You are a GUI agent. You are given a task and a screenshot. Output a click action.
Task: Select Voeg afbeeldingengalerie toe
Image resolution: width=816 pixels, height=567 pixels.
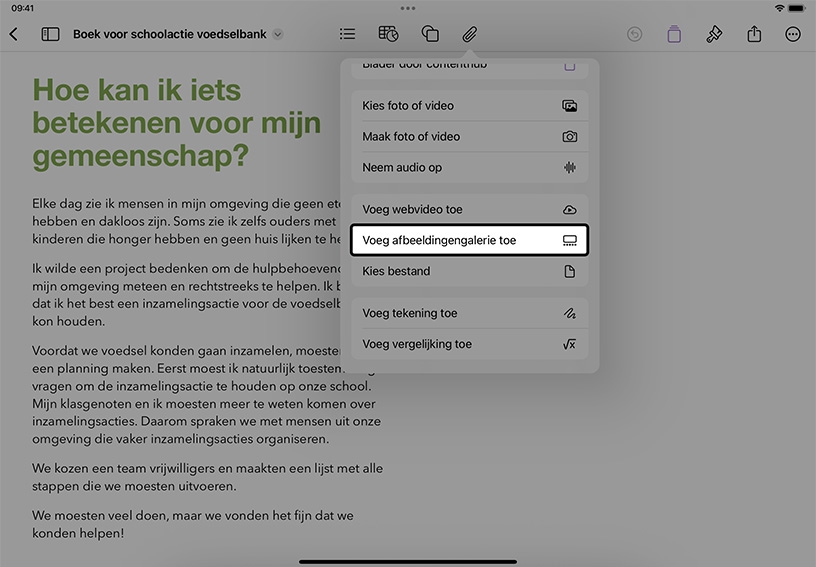pyautogui.click(x=470, y=240)
